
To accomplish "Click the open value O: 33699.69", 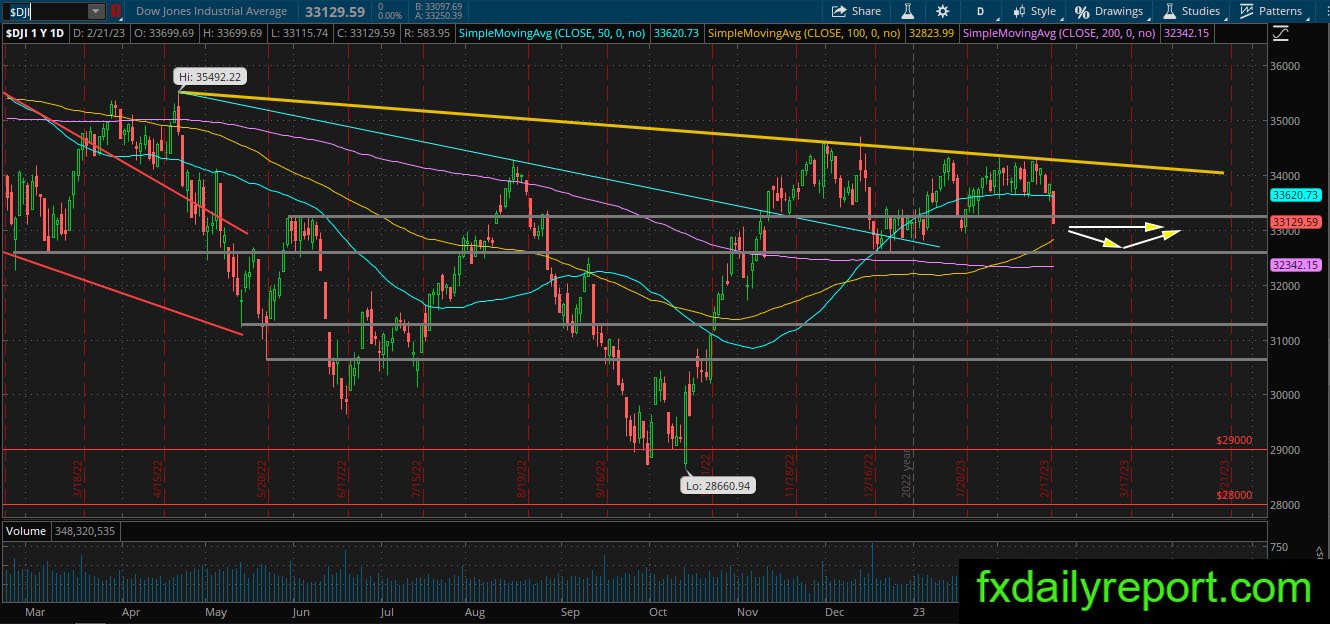I will 165,33.
